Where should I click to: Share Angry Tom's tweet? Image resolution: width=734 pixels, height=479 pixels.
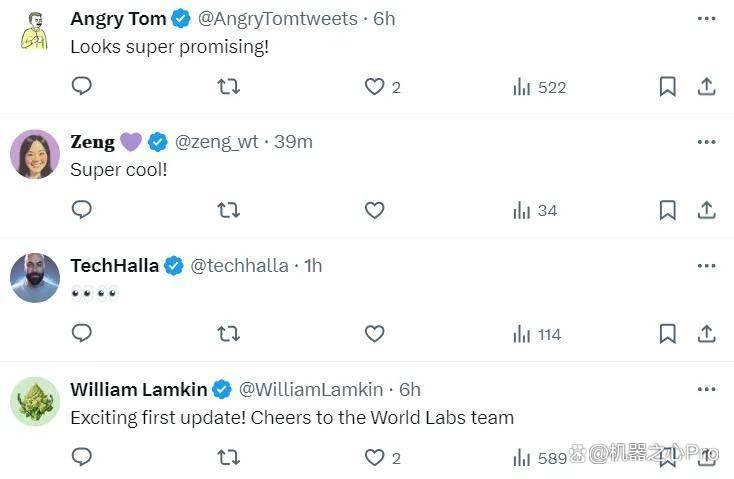pos(706,87)
